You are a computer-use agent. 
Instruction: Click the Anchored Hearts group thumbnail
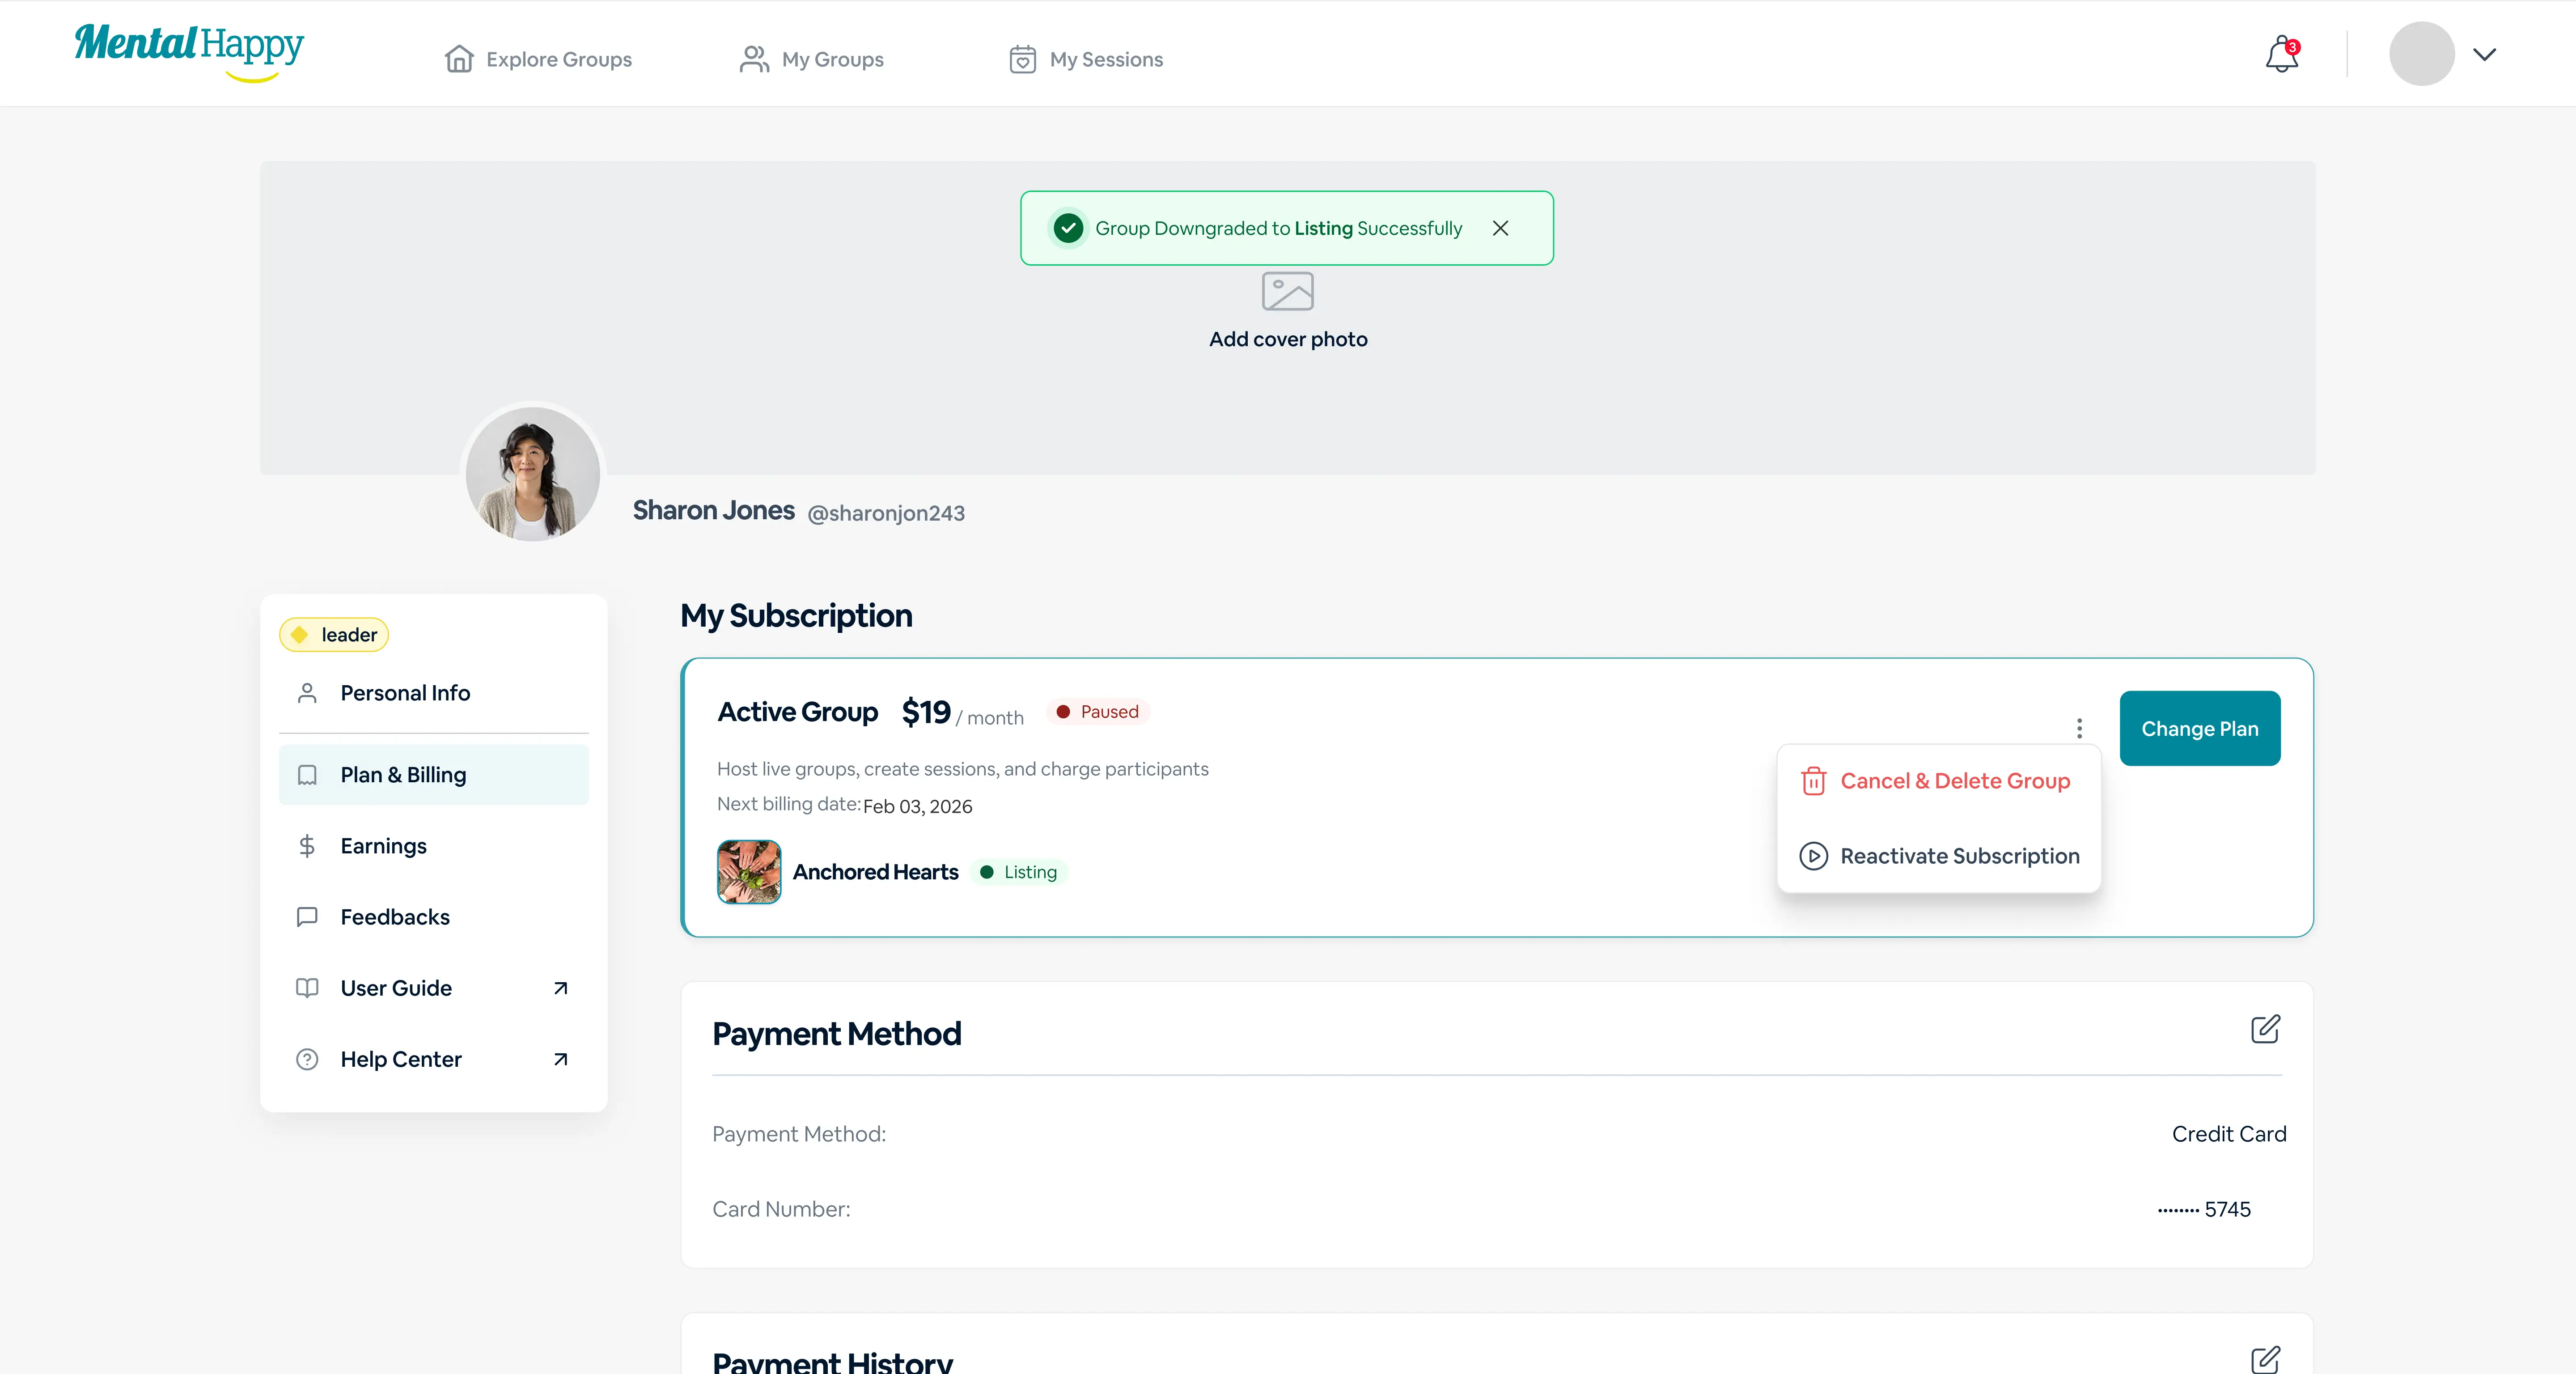point(749,872)
